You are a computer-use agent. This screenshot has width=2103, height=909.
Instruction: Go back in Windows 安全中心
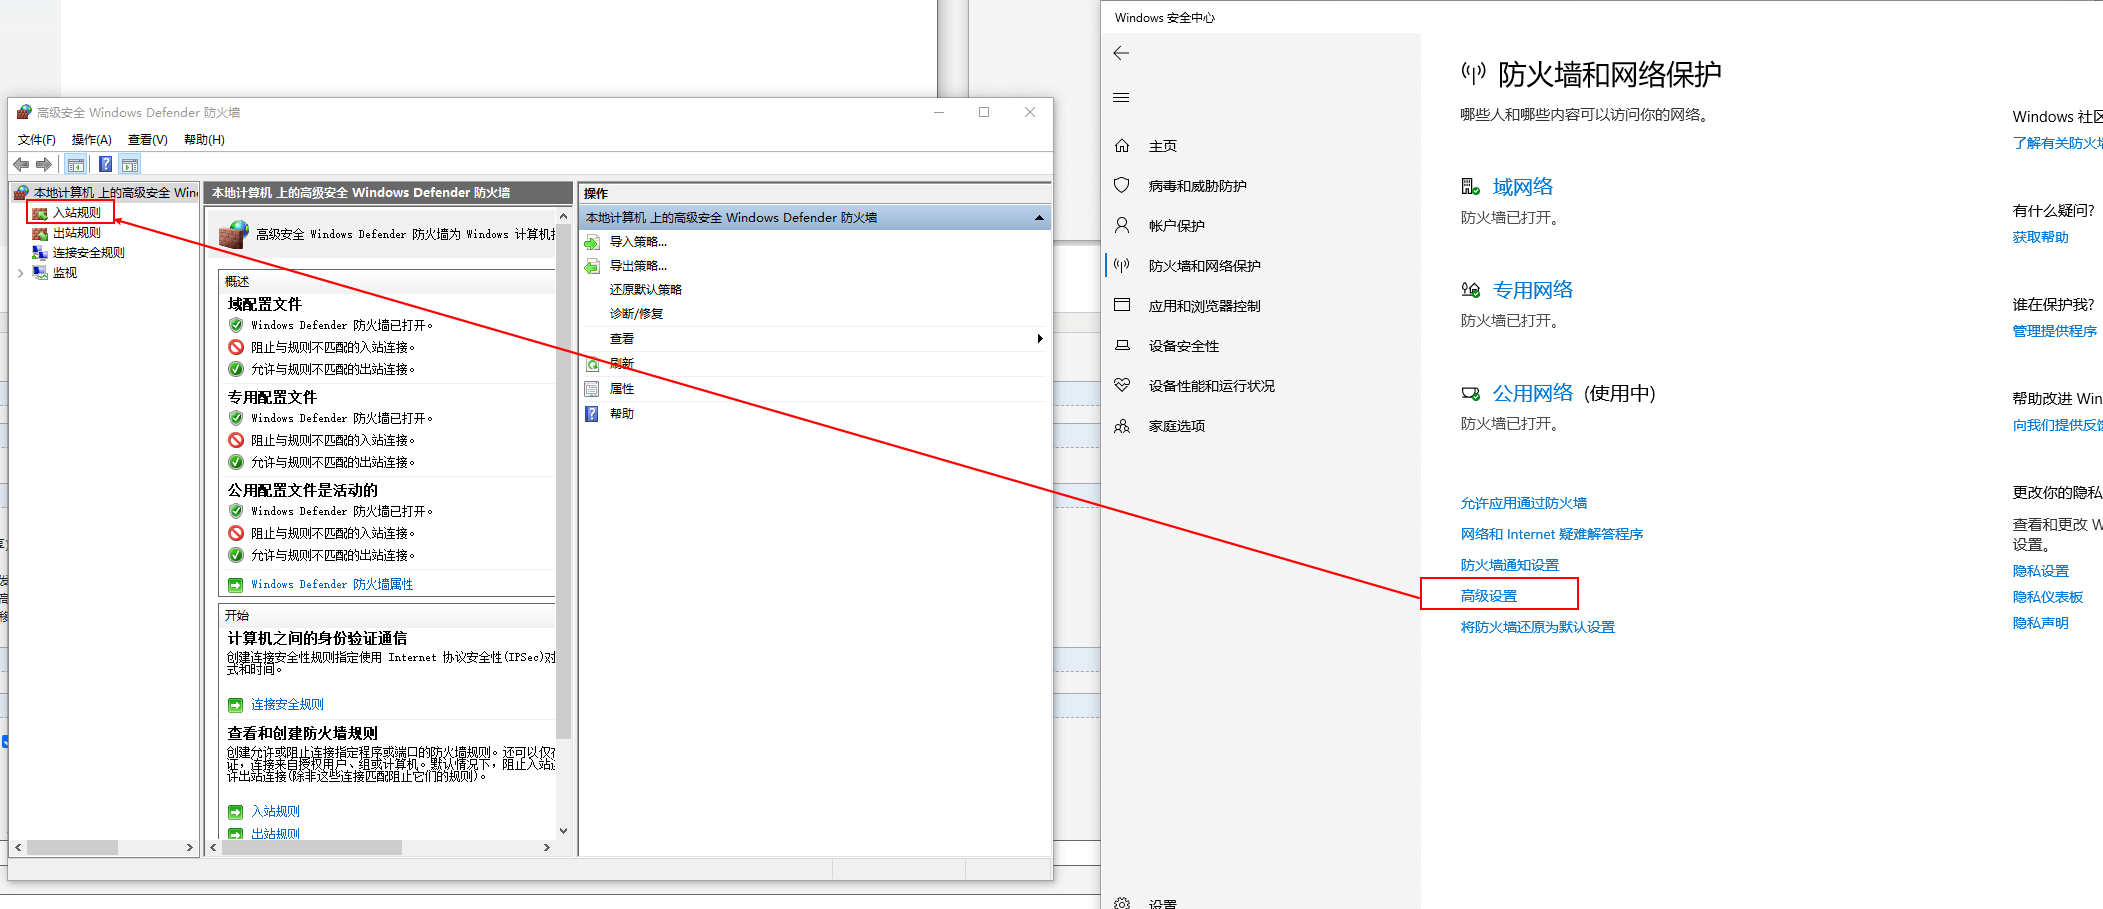tap(1121, 53)
